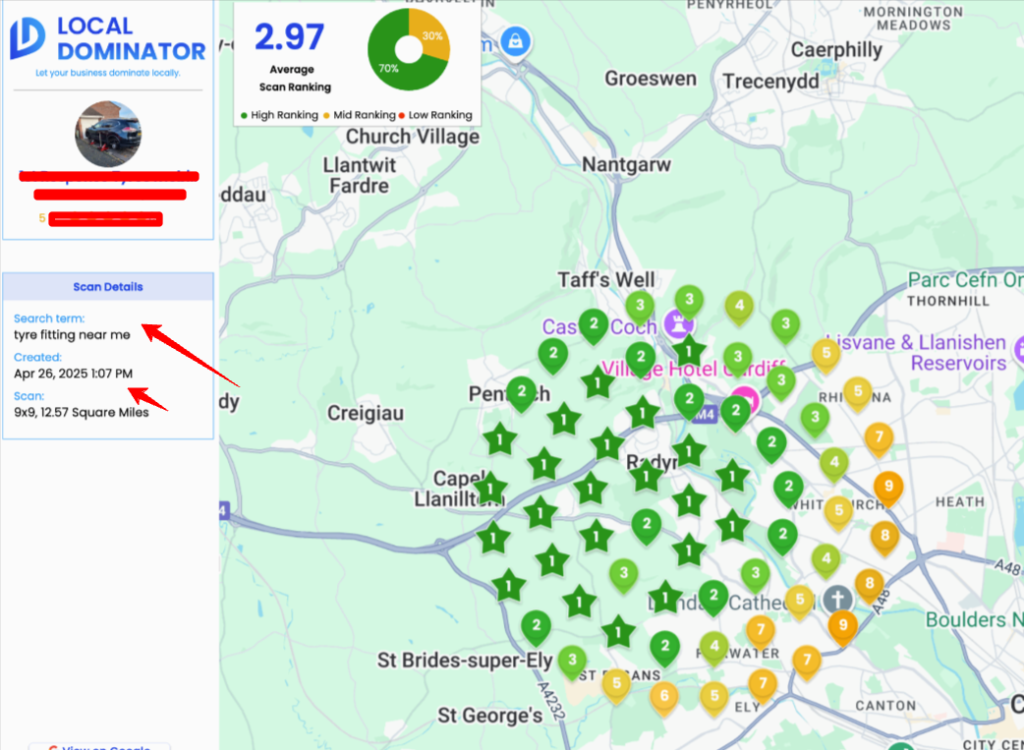Click the Low Ranking legend item
1024x750 pixels.
coord(436,116)
